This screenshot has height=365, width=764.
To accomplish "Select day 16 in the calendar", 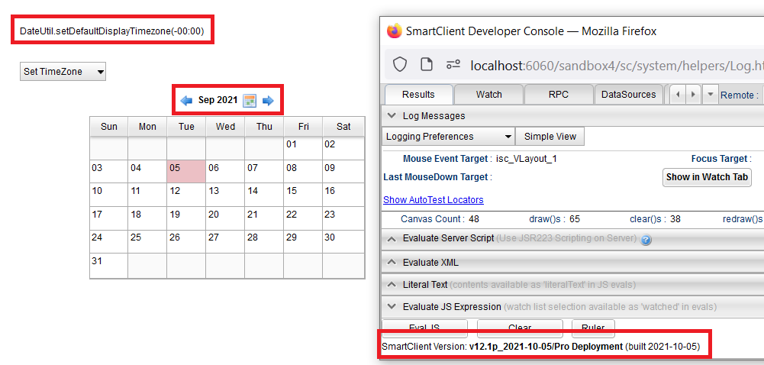I will pyautogui.click(x=343, y=194).
